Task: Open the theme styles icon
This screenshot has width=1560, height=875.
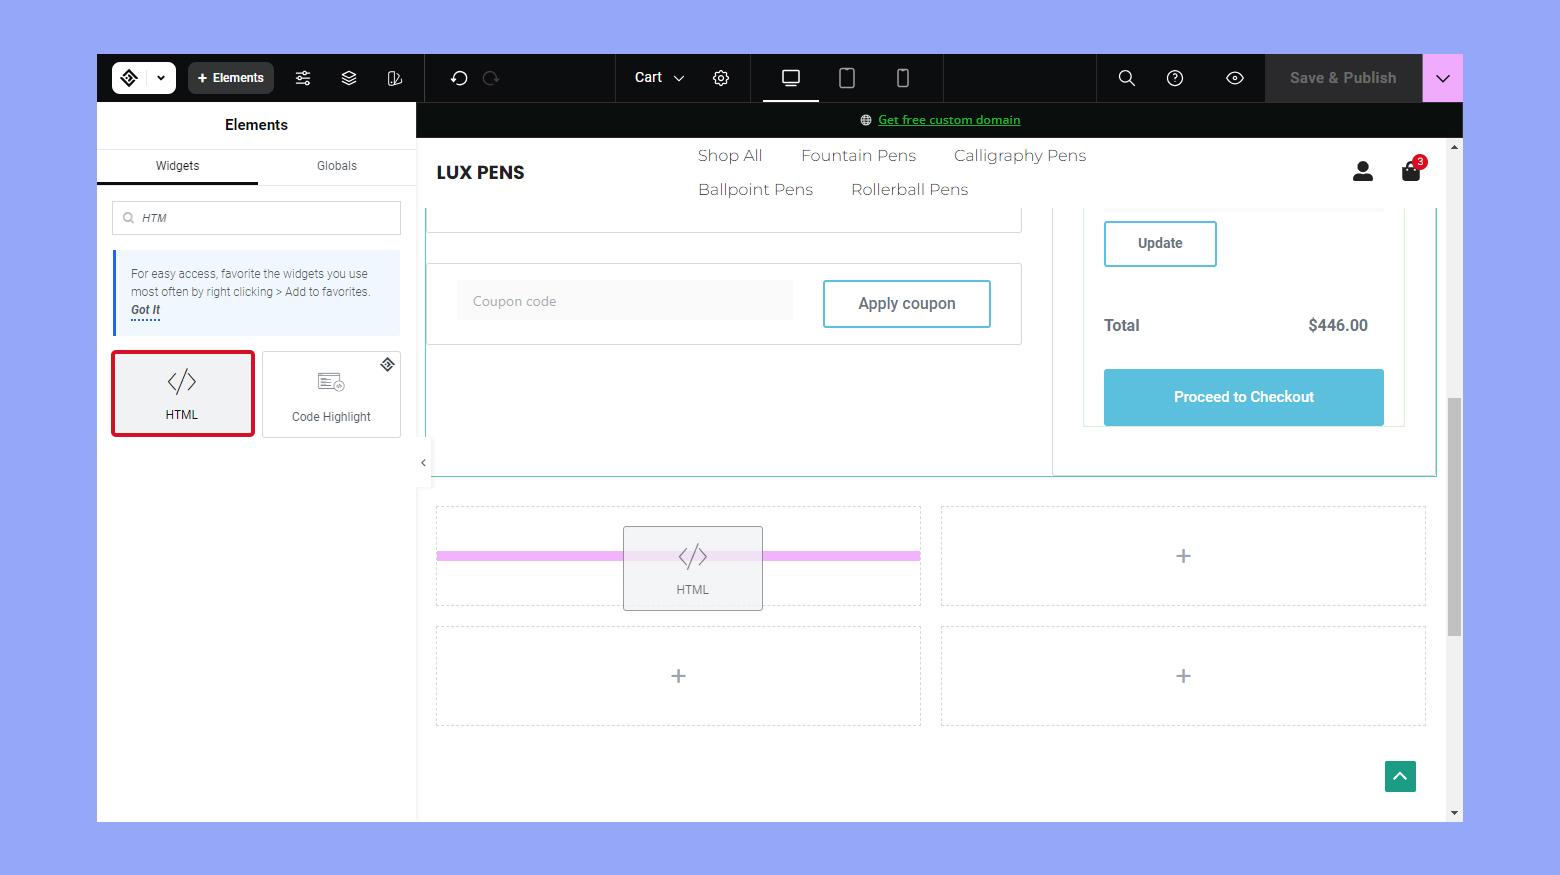Action: tap(395, 78)
